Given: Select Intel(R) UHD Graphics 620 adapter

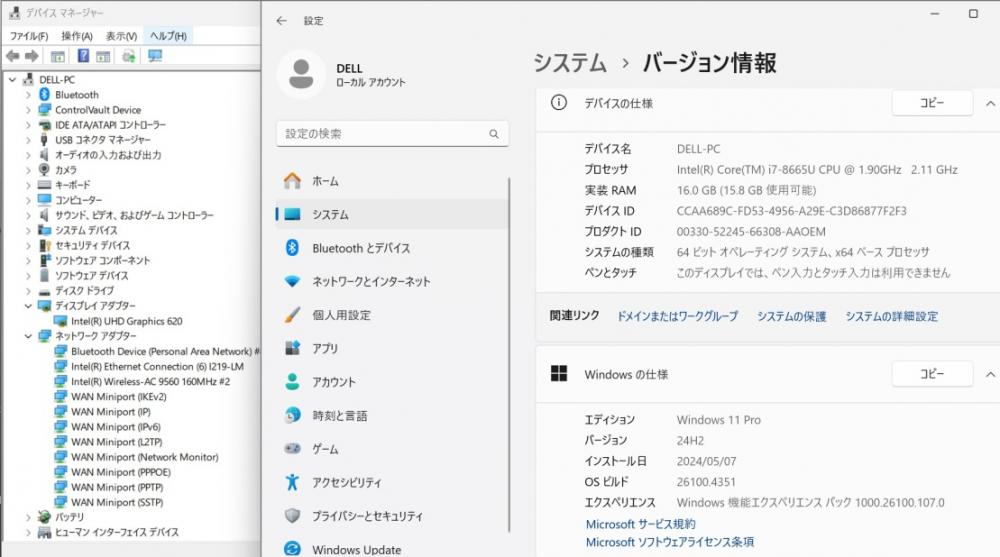Looking at the screenshot, I should (x=126, y=321).
